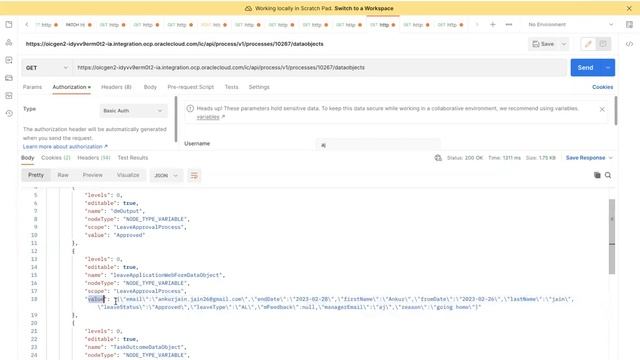Open the auth Type Basic Auth dropdown
The height and width of the screenshot is (360, 640).
point(133,111)
